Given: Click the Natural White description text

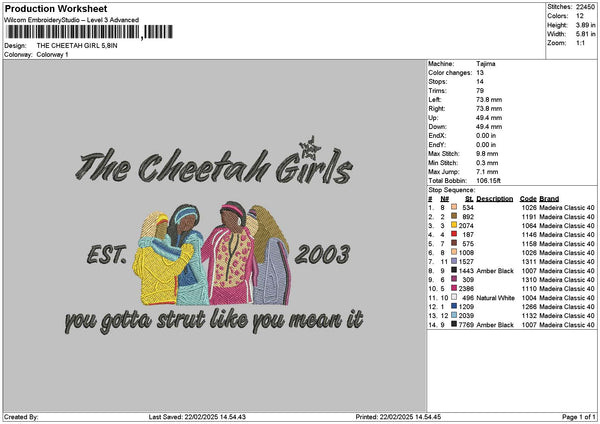Looking at the screenshot, I should [496, 297].
